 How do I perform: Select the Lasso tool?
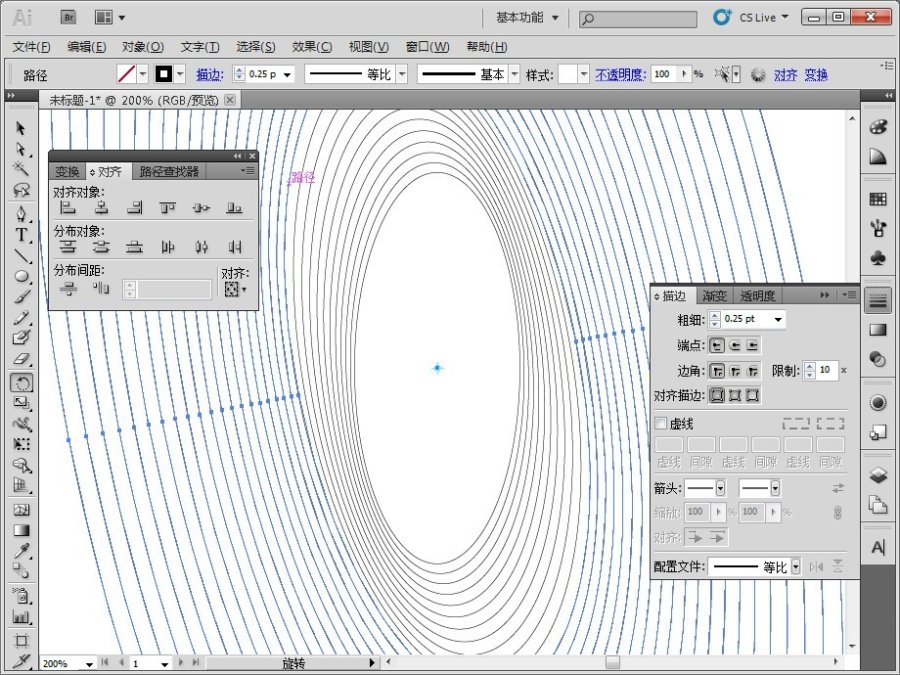click(x=21, y=189)
